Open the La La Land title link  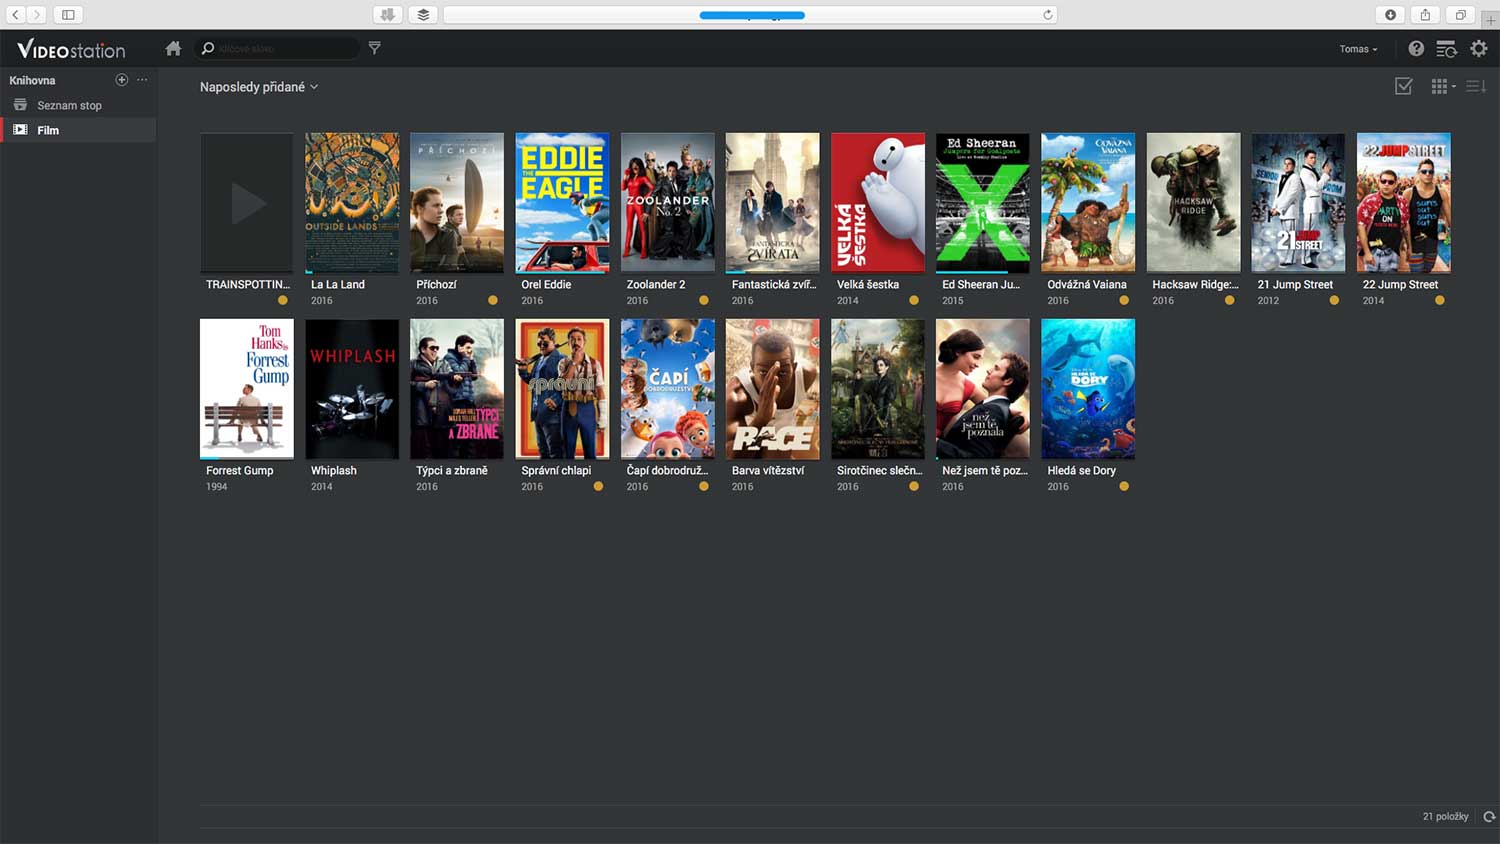pos(338,284)
